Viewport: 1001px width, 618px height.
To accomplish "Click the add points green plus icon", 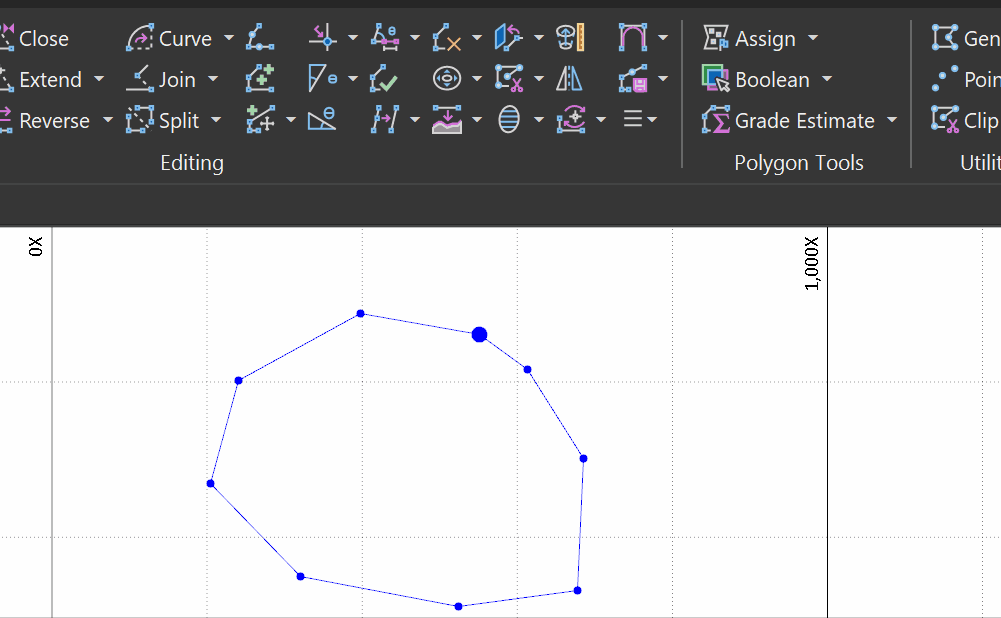I will (260, 79).
